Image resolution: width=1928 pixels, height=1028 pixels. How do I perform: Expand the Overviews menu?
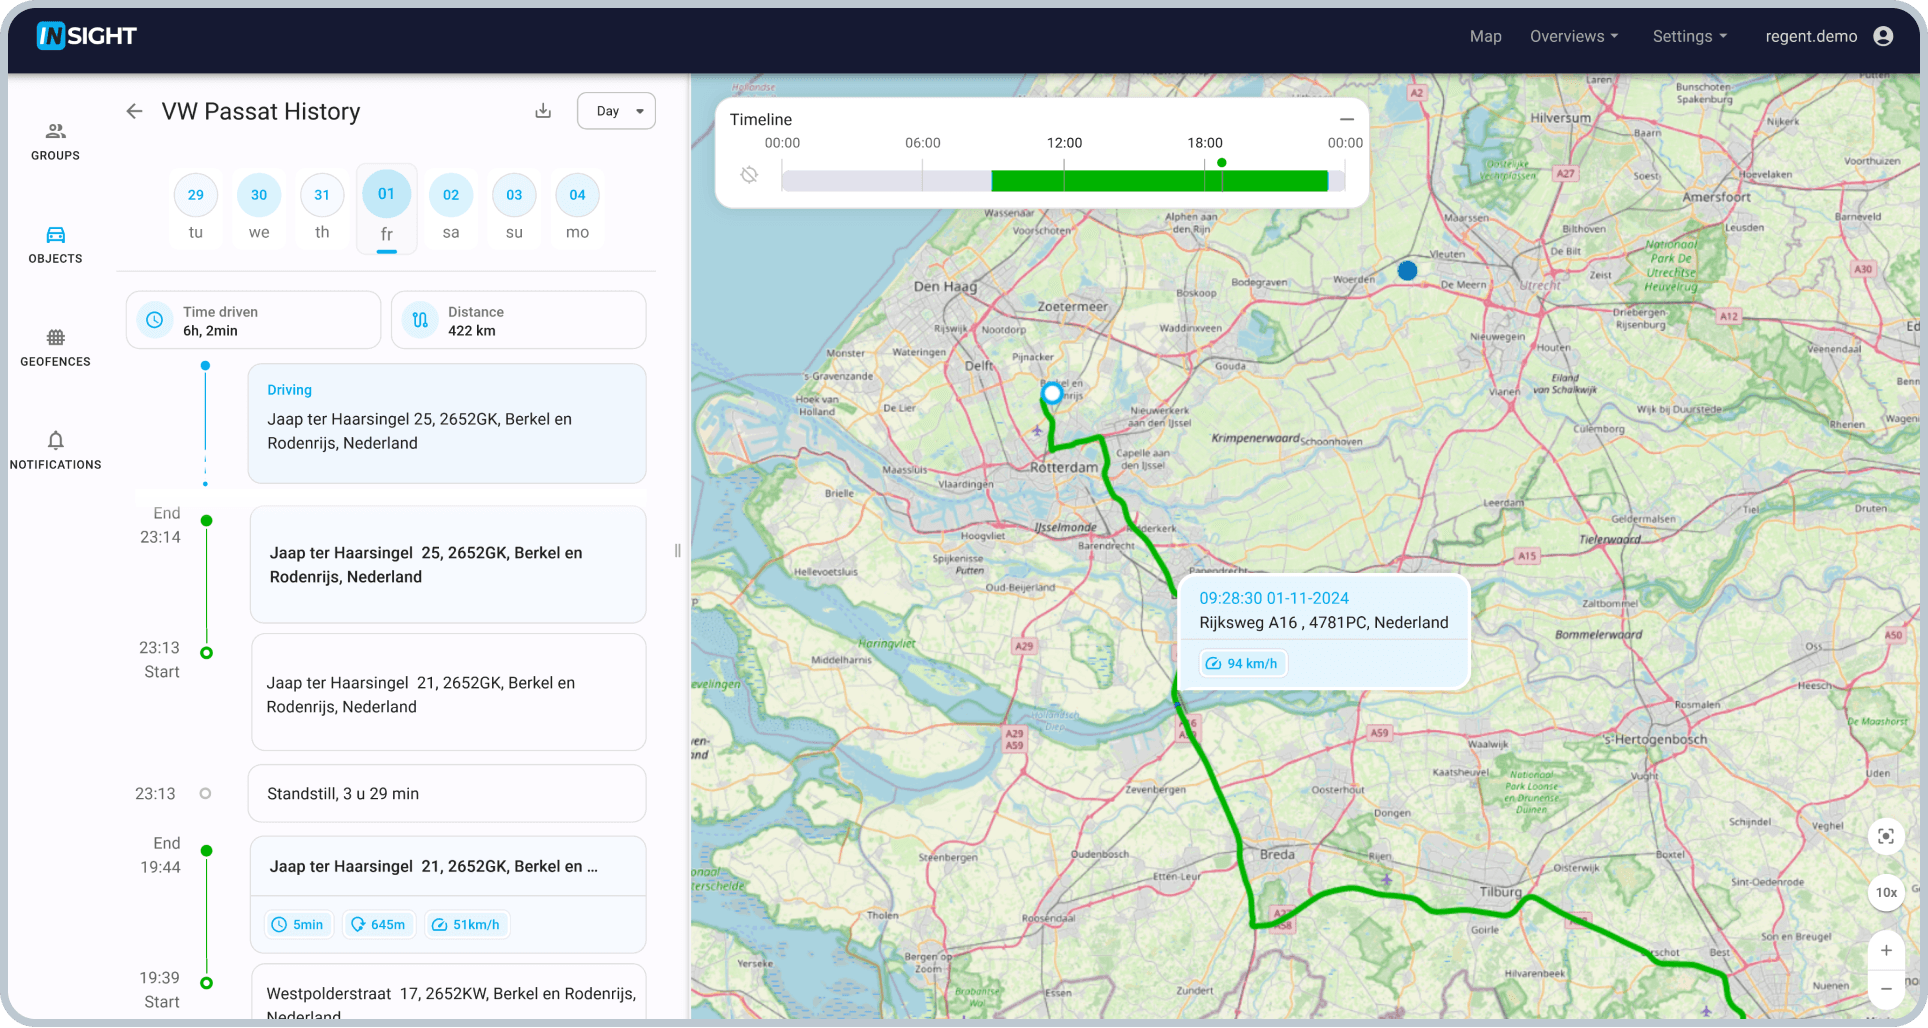pos(1573,36)
